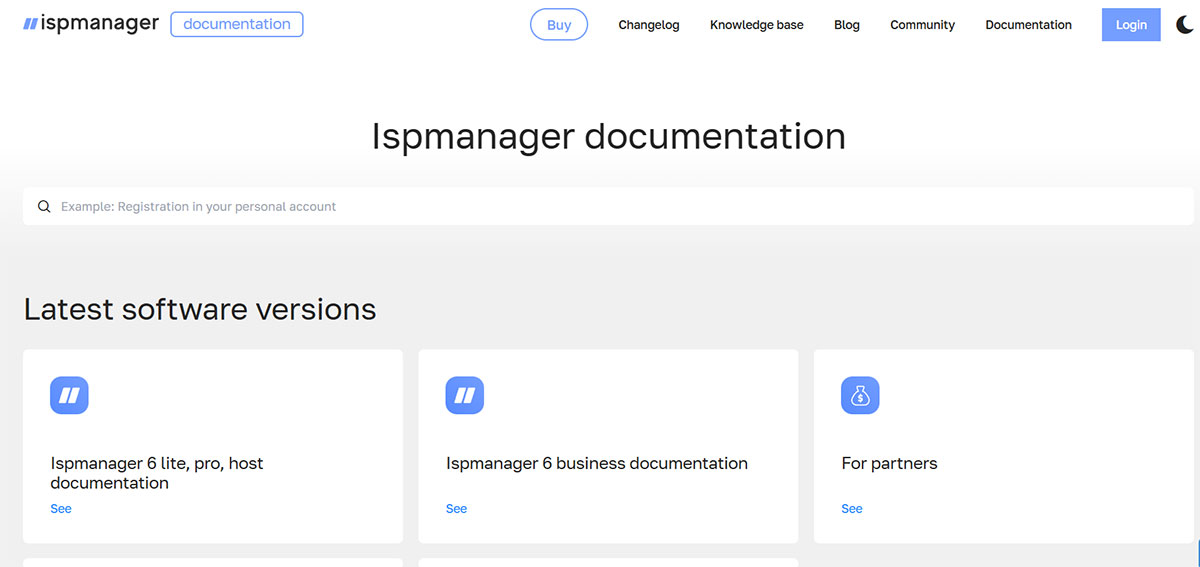The image size is (1200, 567).
Task: Click 'Ispmanager 6 business documentation' title
Action: 597,463
